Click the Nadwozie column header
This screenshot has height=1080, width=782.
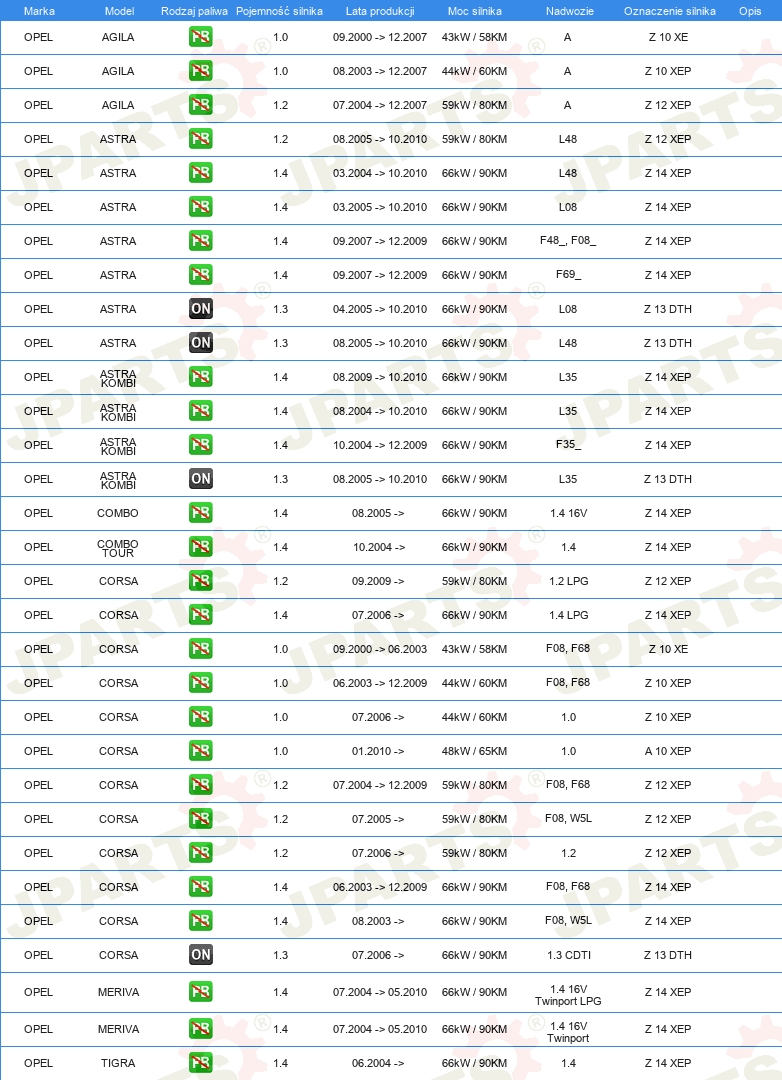coord(570,11)
